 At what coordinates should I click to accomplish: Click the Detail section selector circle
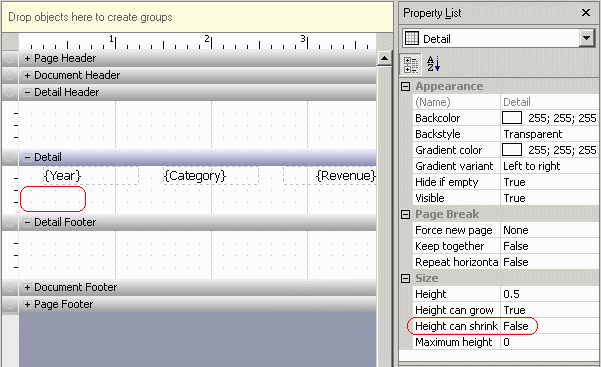10,157
